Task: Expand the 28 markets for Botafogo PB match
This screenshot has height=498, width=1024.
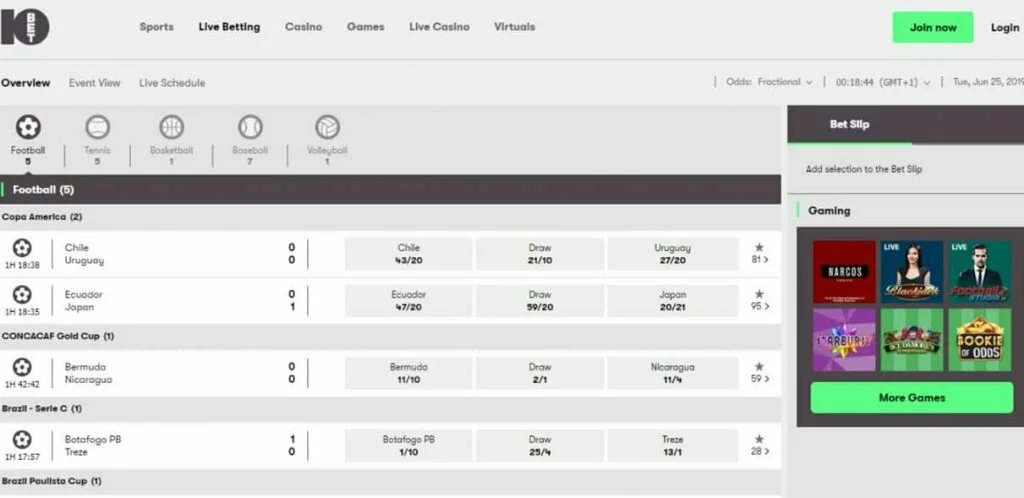Action: (759, 452)
